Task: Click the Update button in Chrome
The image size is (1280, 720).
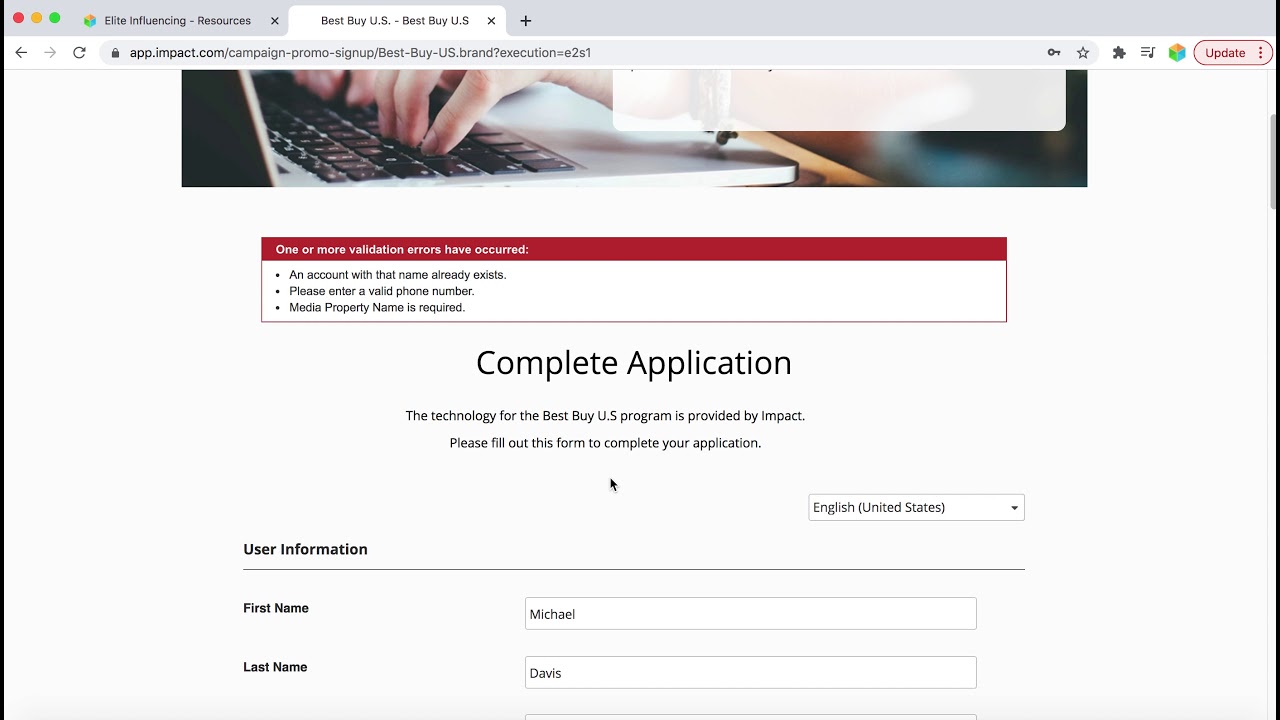Action: pos(1232,53)
